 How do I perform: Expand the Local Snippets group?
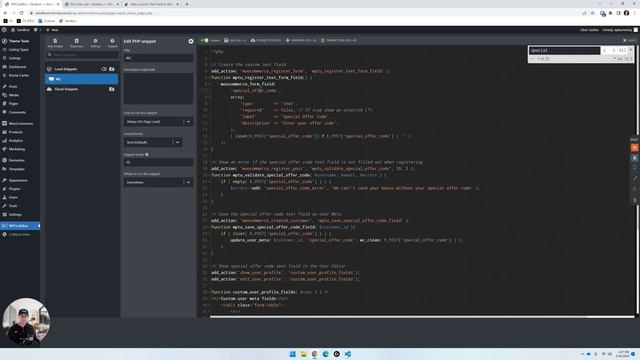[x=66, y=69]
